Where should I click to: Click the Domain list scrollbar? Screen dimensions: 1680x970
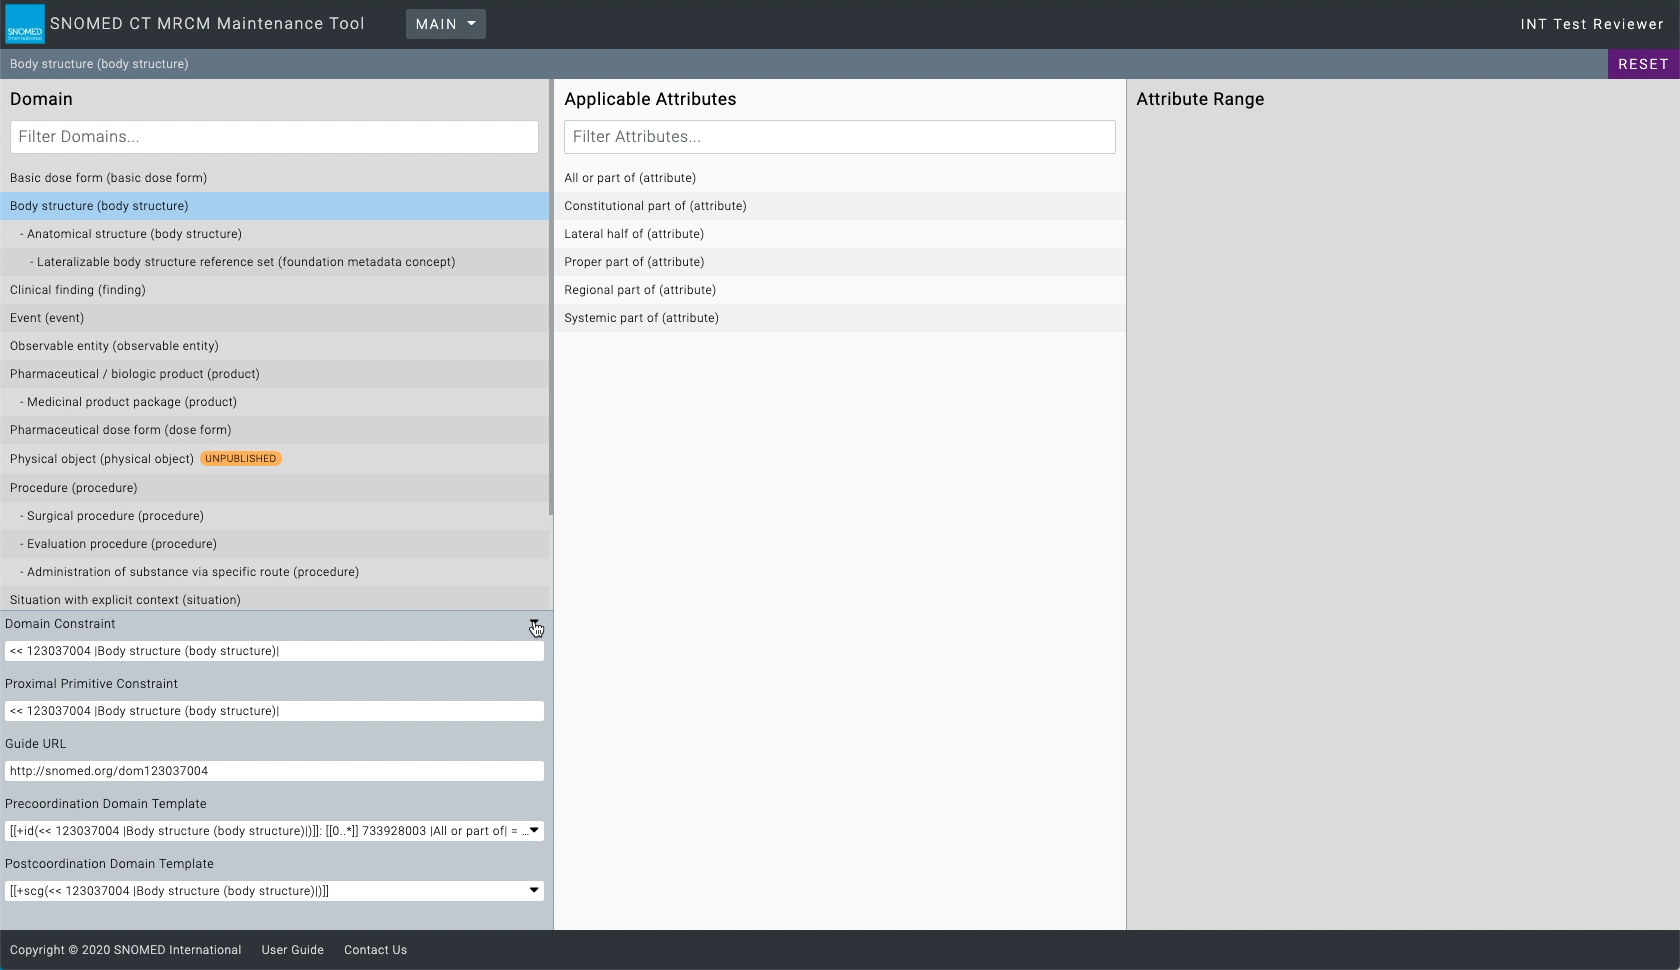551,298
